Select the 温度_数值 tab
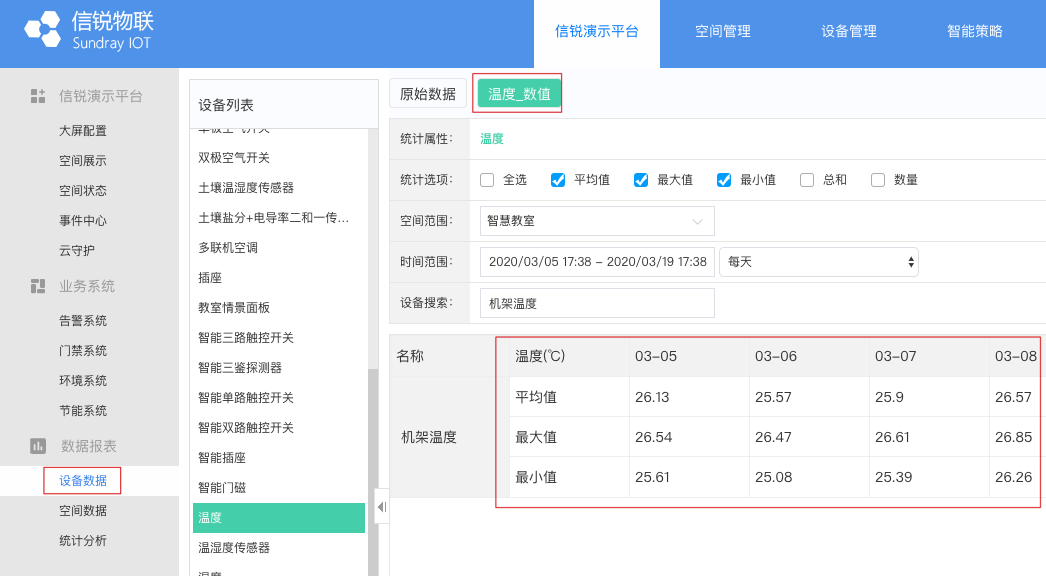This screenshot has width=1046, height=576. 519,94
